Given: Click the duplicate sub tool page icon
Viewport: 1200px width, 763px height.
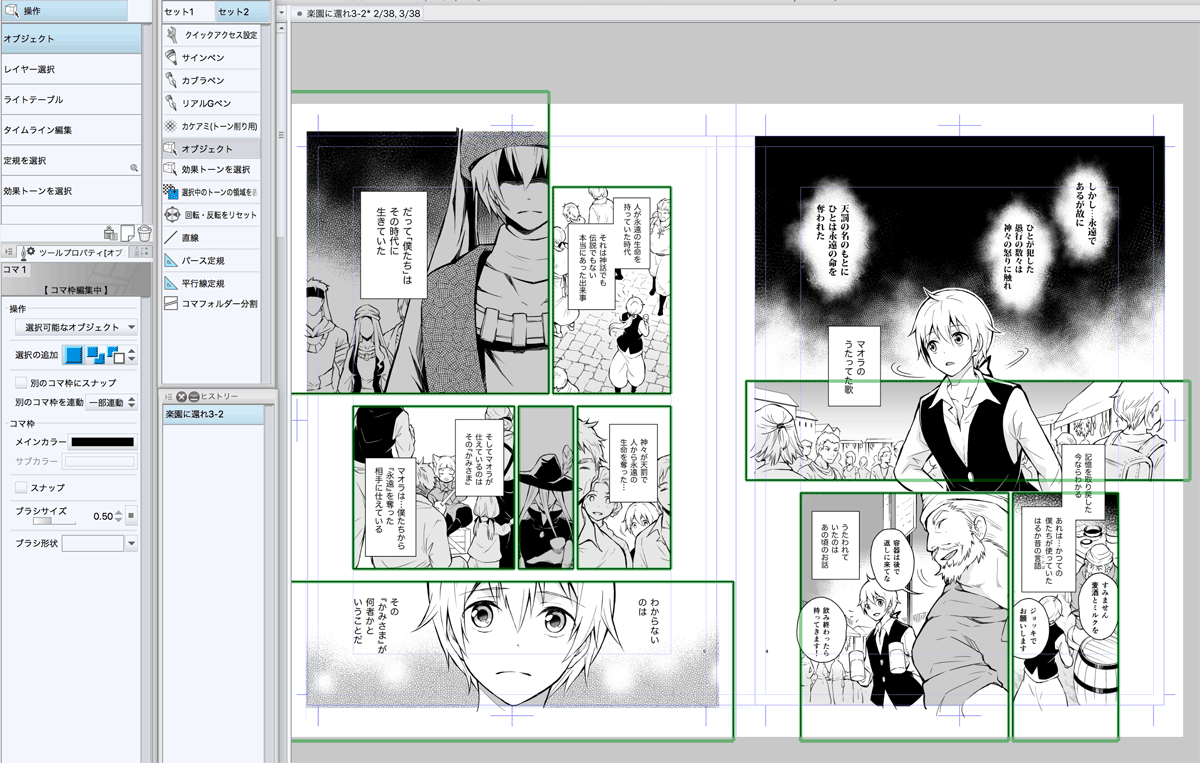Looking at the screenshot, I should (x=128, y=233).
